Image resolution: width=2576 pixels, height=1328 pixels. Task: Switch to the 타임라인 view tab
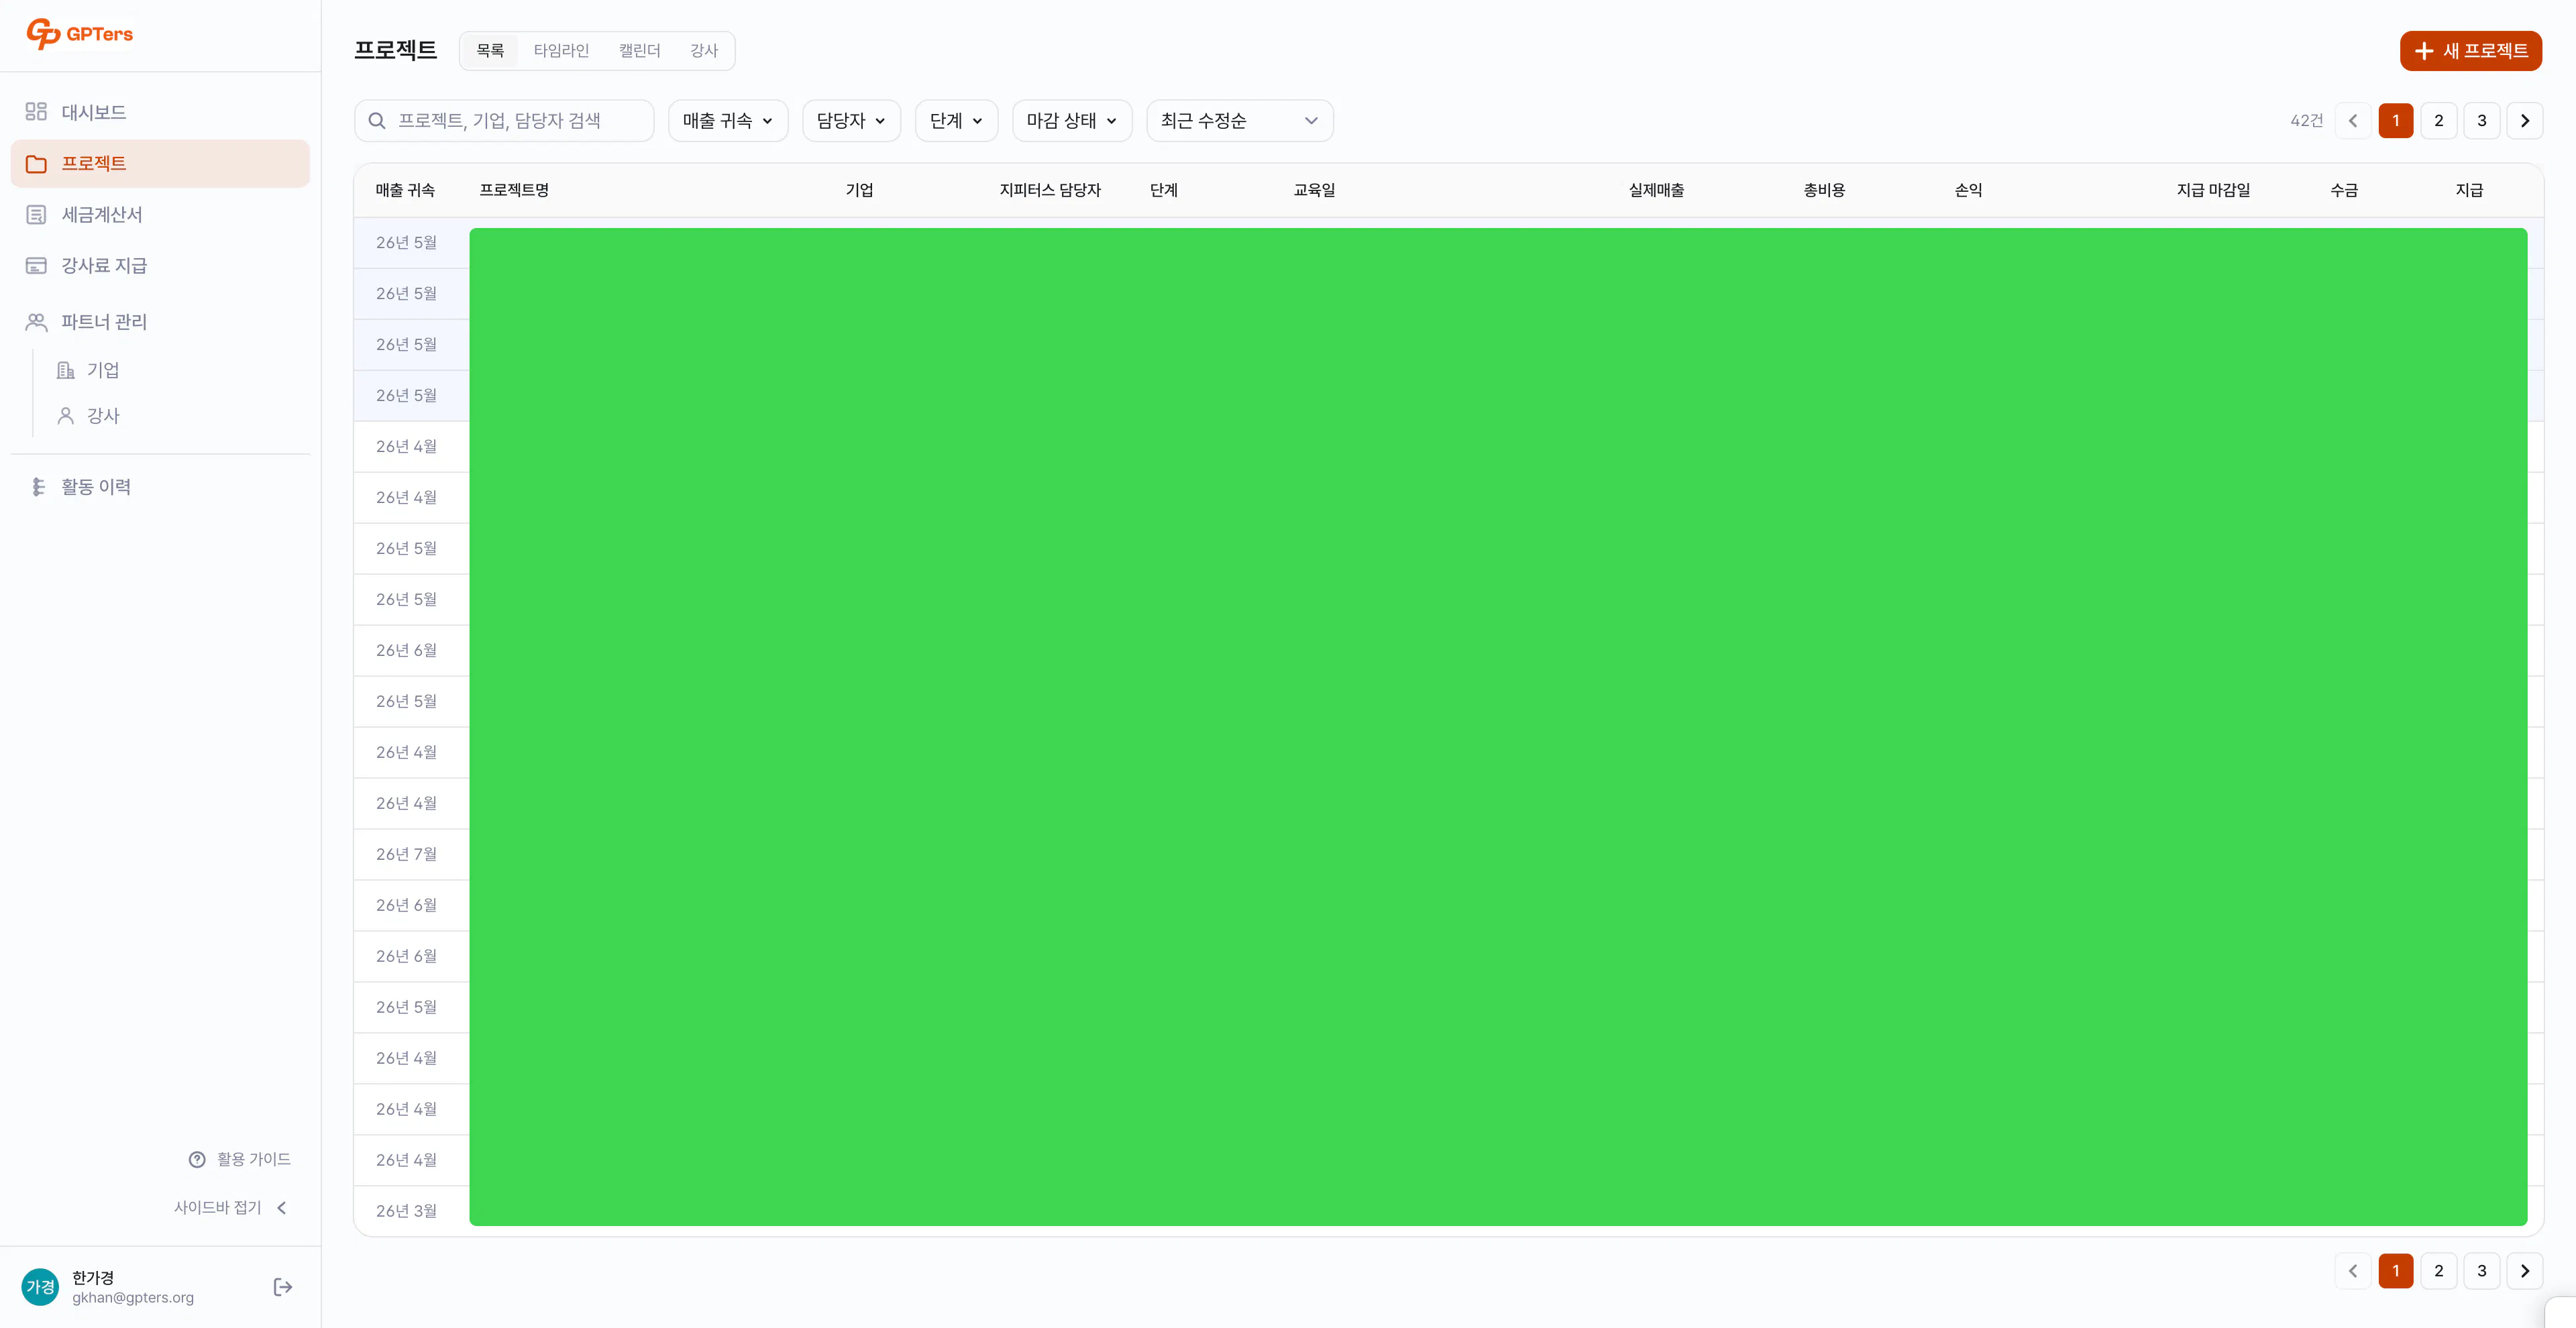(561, 51)
